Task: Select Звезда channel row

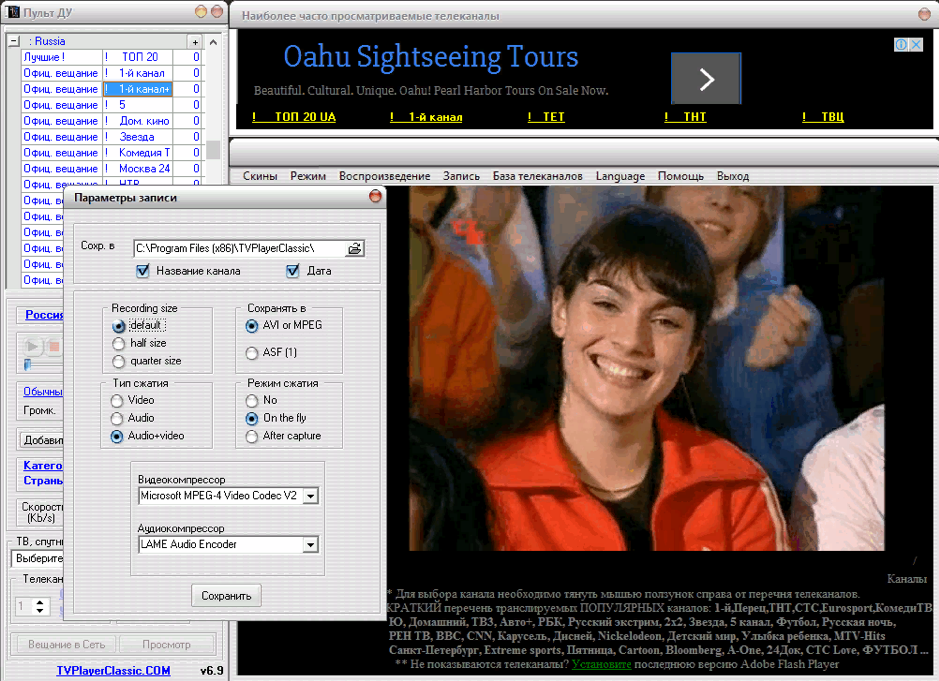Action: coord(111,137)
